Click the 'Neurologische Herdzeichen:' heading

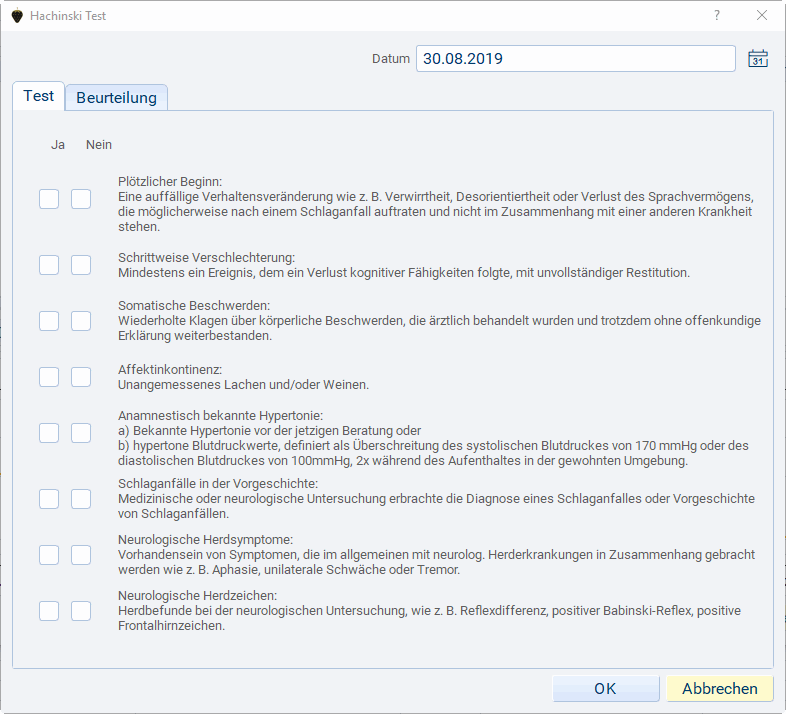click(x=198, y=596)
